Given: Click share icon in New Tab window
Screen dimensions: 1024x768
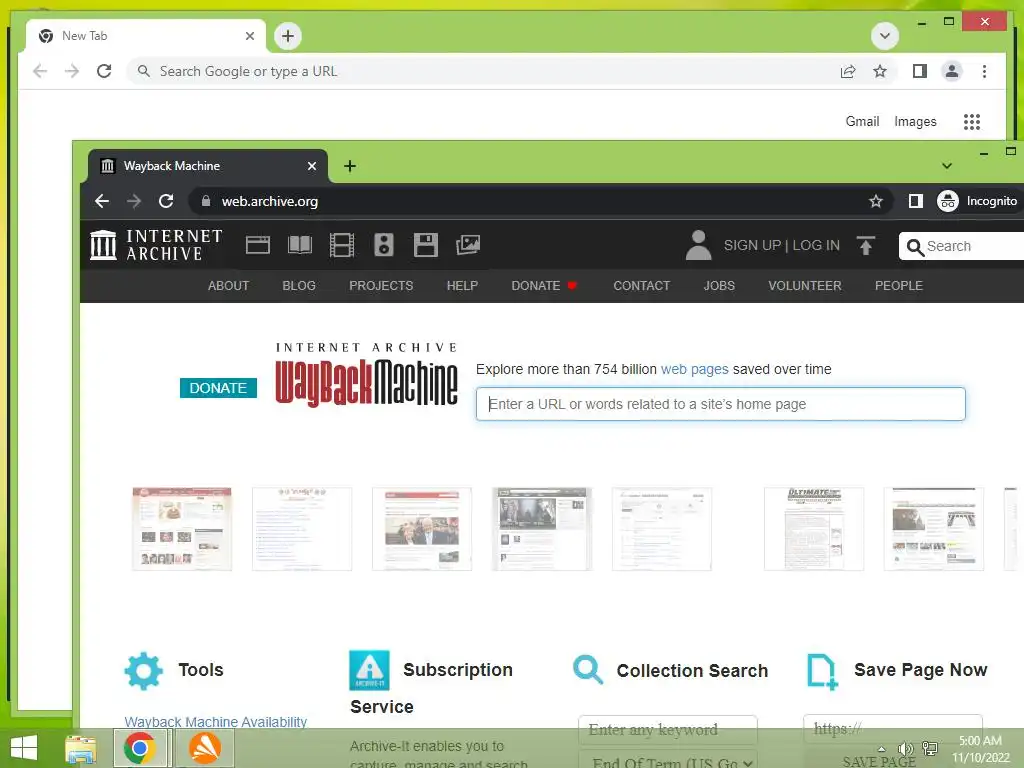Looking at the screenshot, I should tap(848, 71).
